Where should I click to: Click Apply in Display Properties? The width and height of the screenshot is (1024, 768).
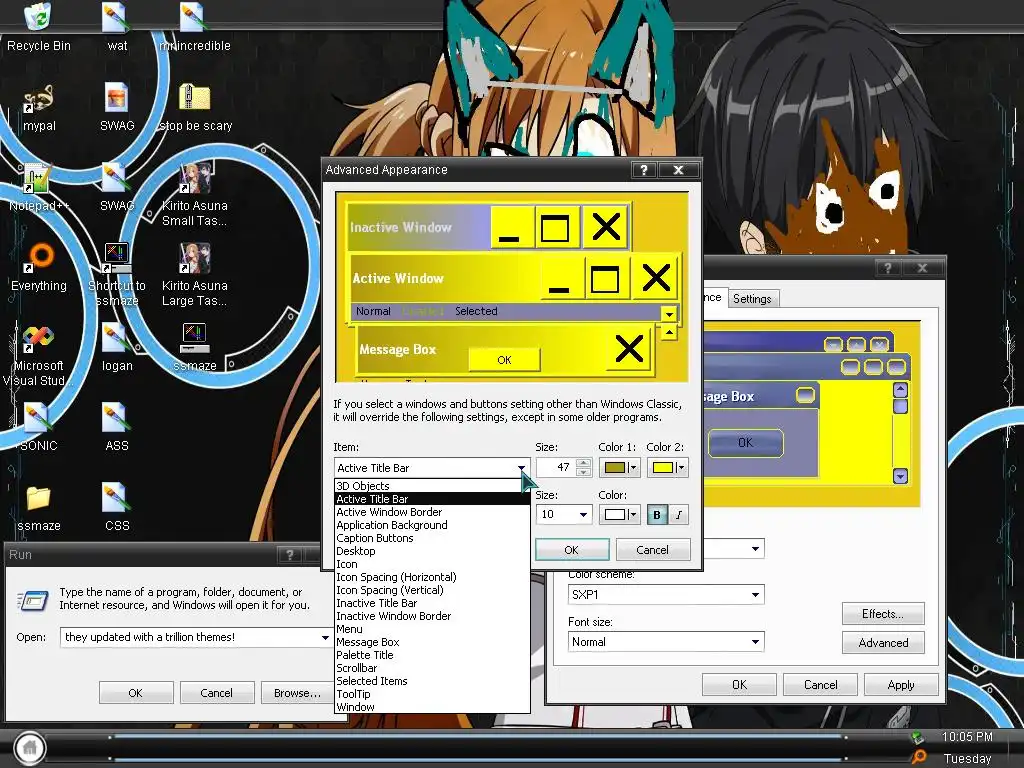(901, 685)
